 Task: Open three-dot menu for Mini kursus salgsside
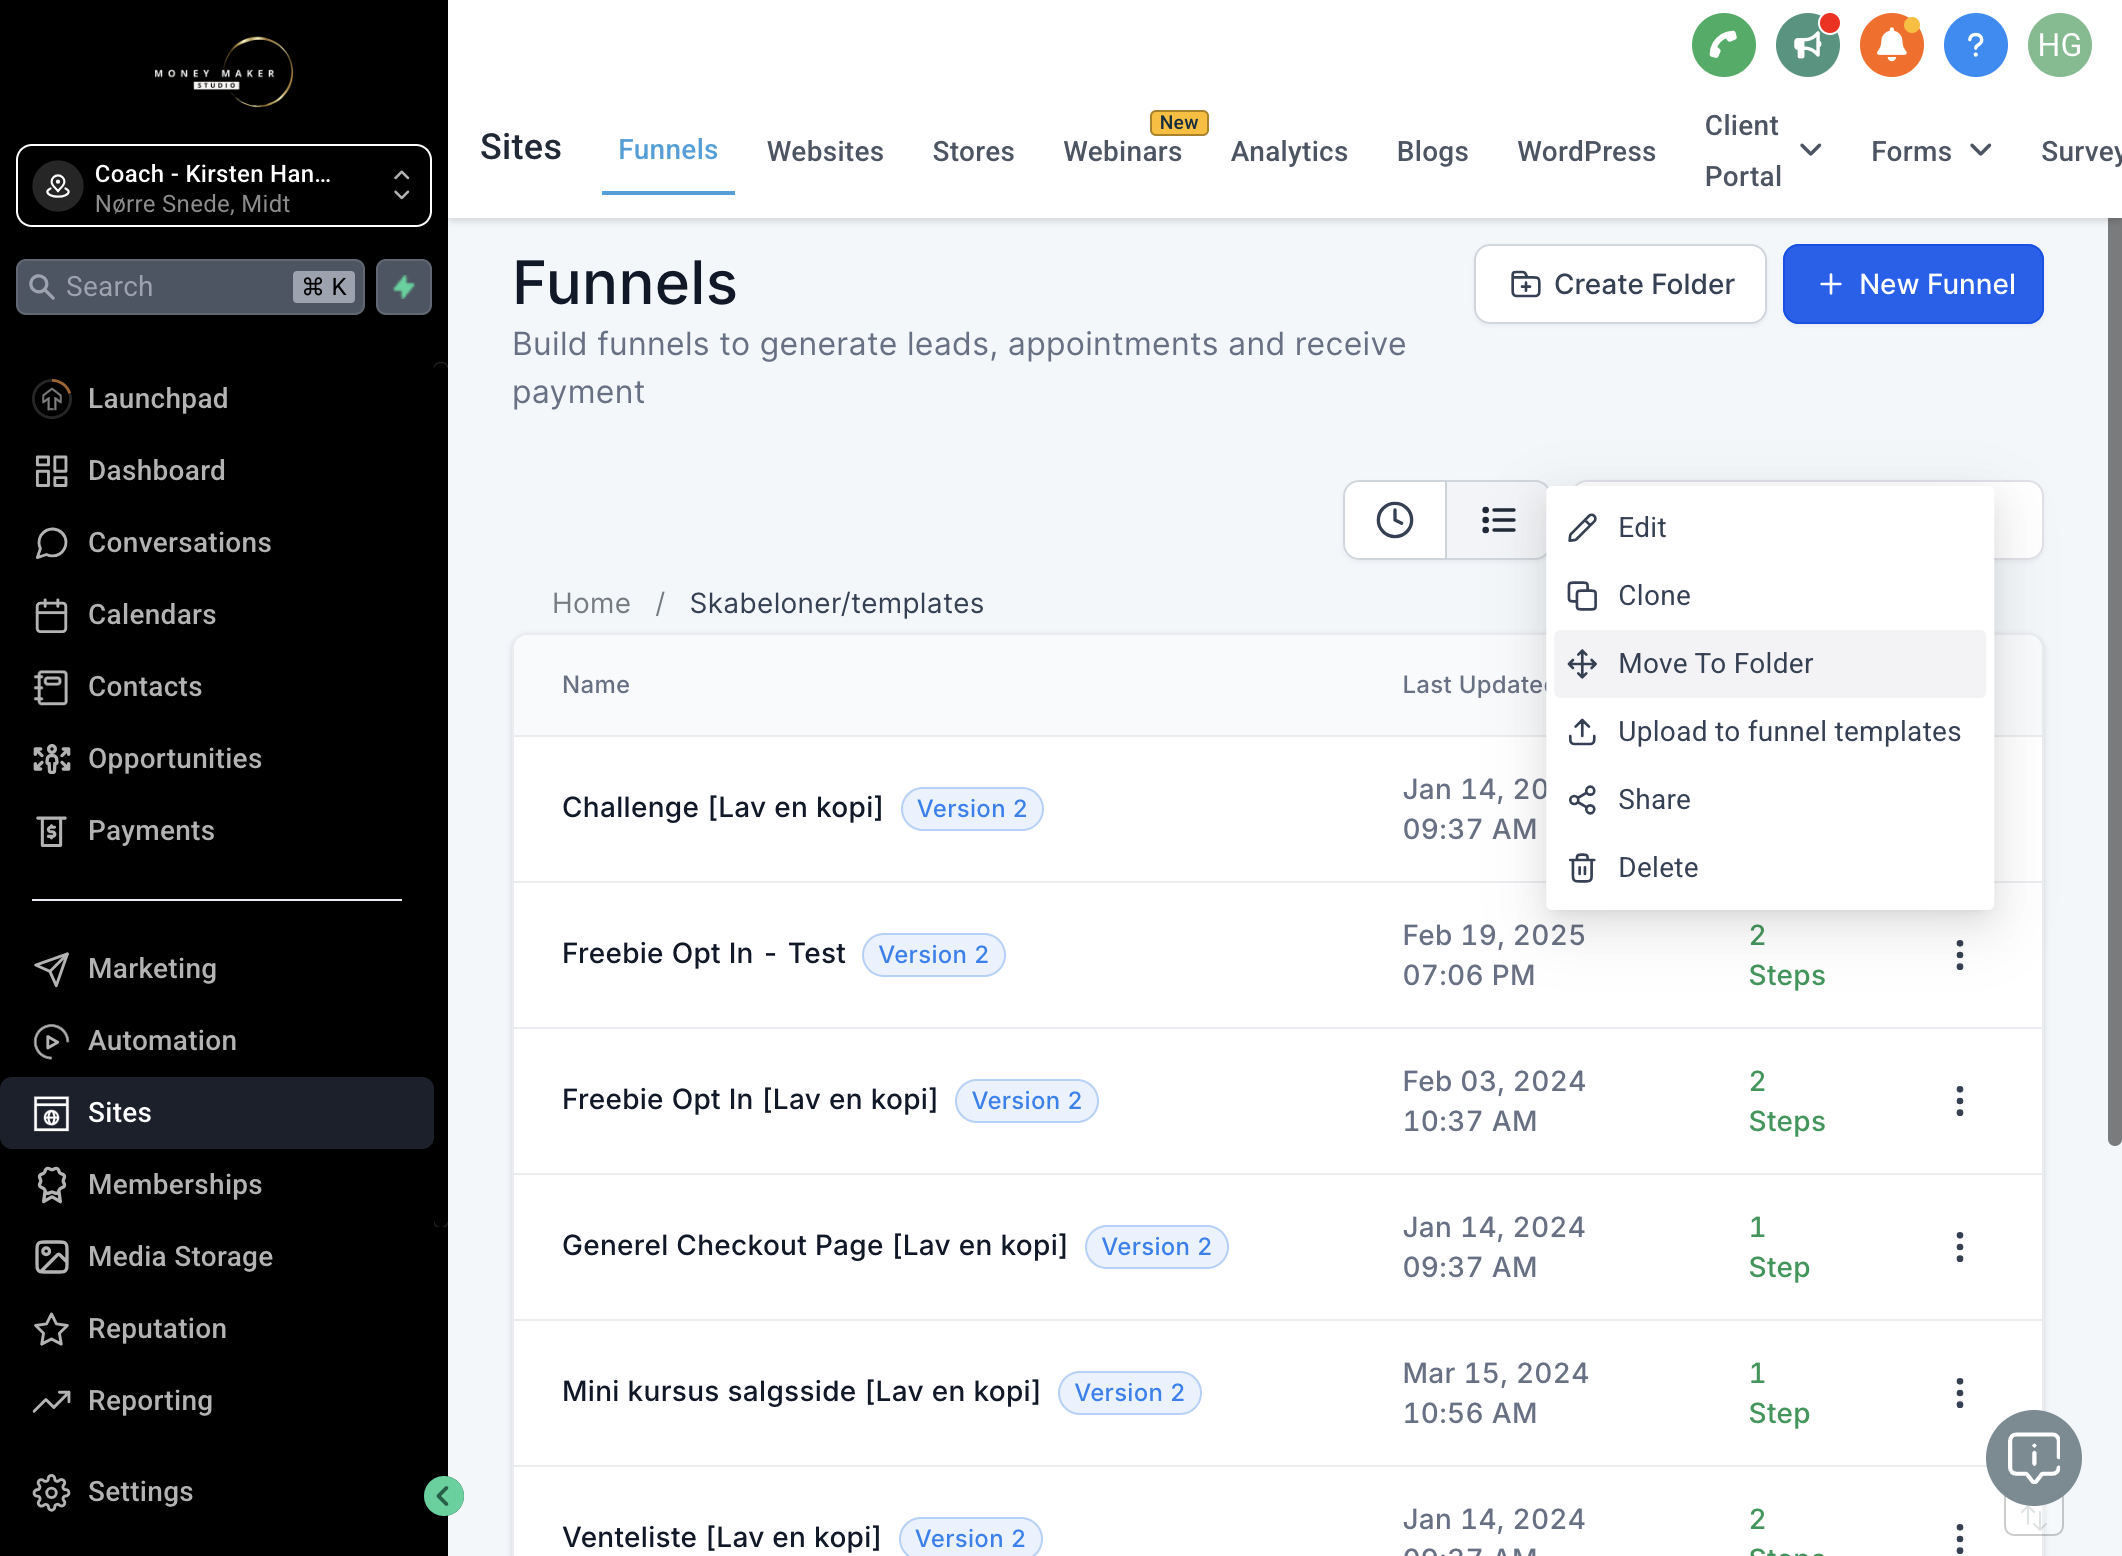coord(1960,1393)
